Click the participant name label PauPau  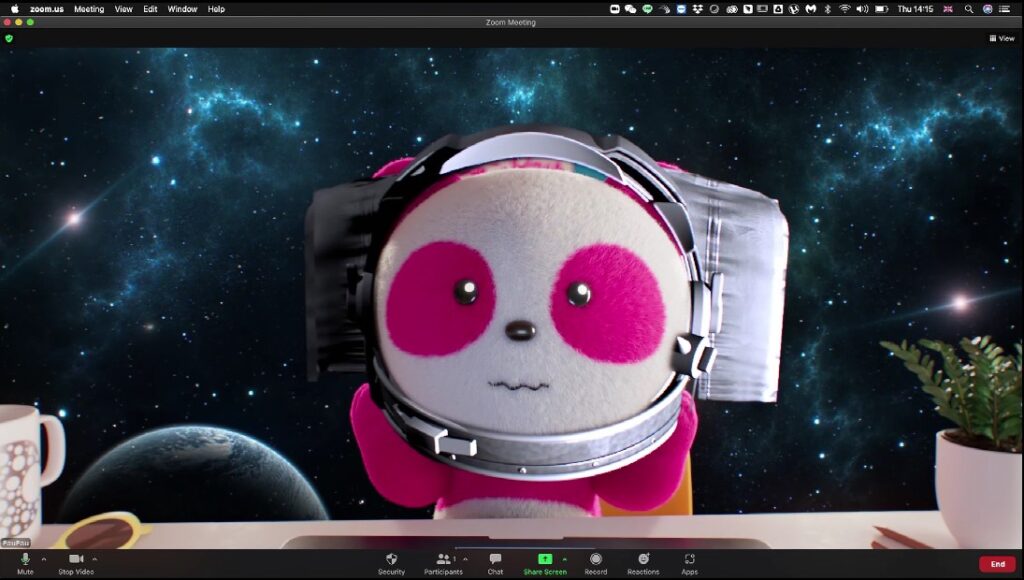[16, 543]
